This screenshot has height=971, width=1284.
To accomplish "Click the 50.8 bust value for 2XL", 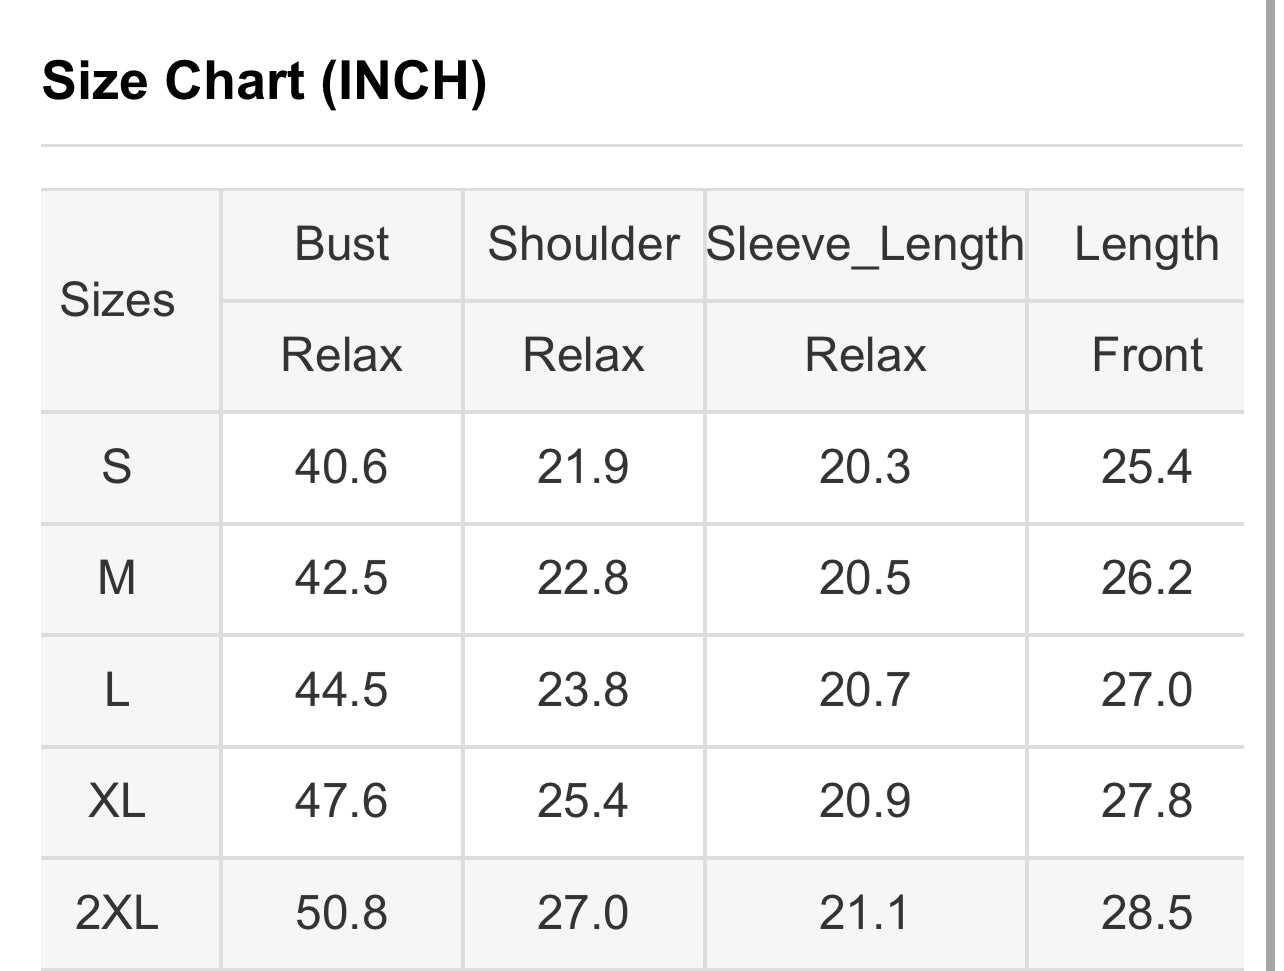I will (x=341, y=913).
